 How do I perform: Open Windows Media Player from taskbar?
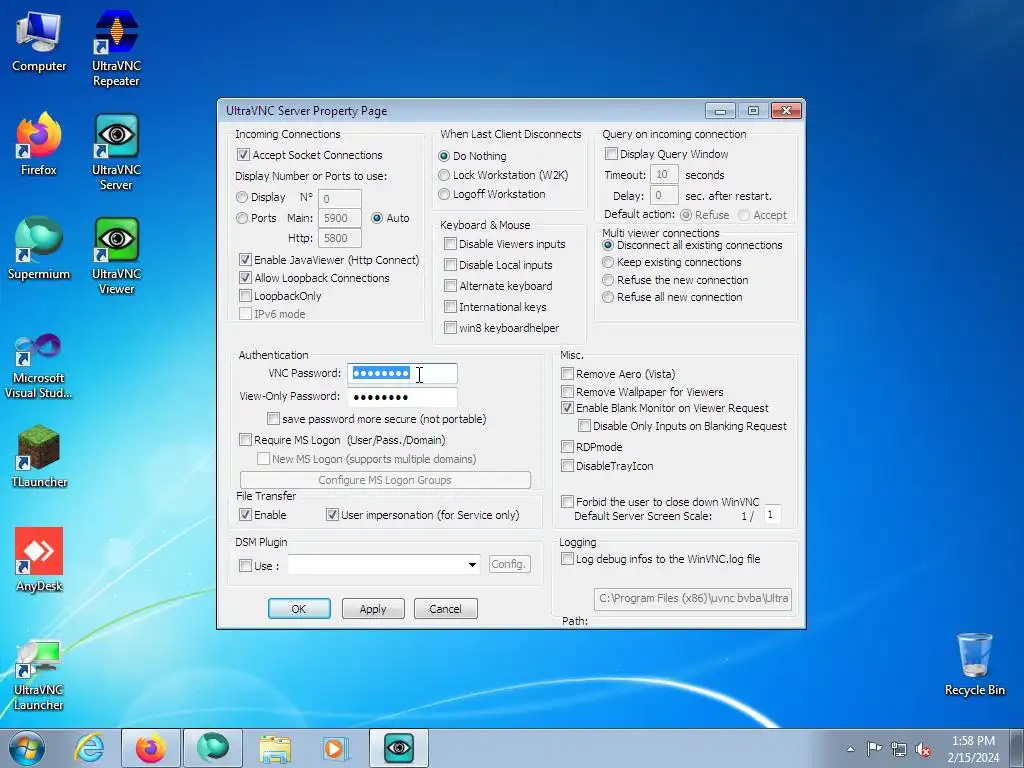click(337, 748)
